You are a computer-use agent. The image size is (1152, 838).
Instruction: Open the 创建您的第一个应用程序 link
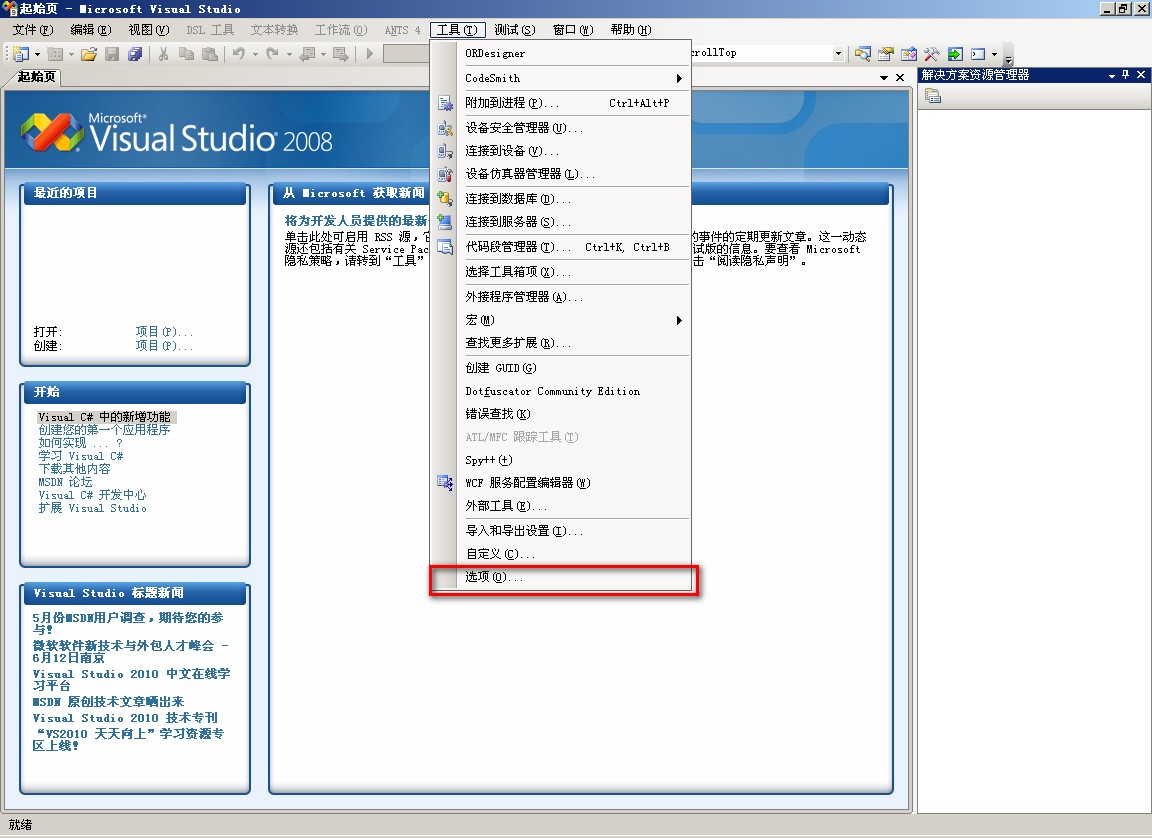[104, 430]
